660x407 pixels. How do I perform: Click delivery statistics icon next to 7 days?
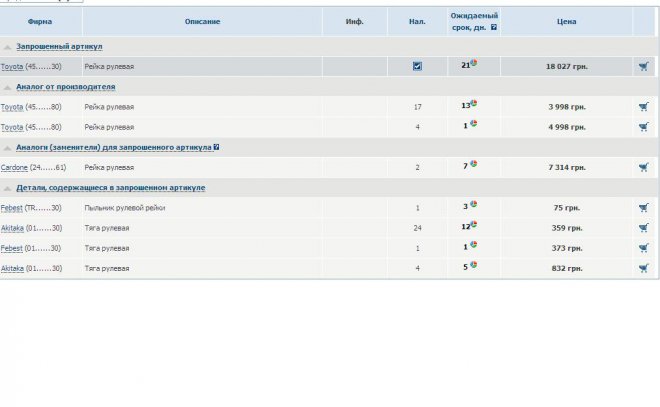pyautogui.click(x=473, y=164)
